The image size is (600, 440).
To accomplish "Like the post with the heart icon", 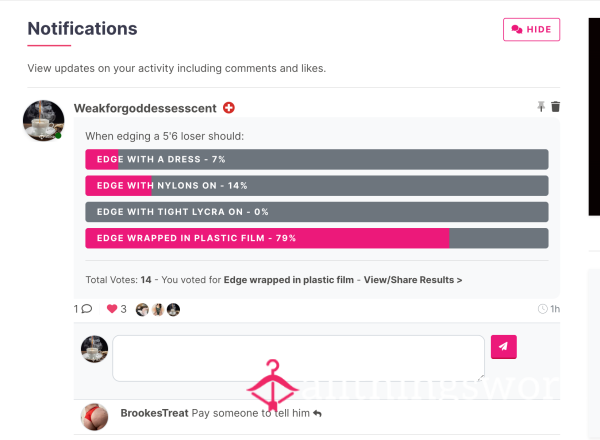I will click(x=112, y=309).
